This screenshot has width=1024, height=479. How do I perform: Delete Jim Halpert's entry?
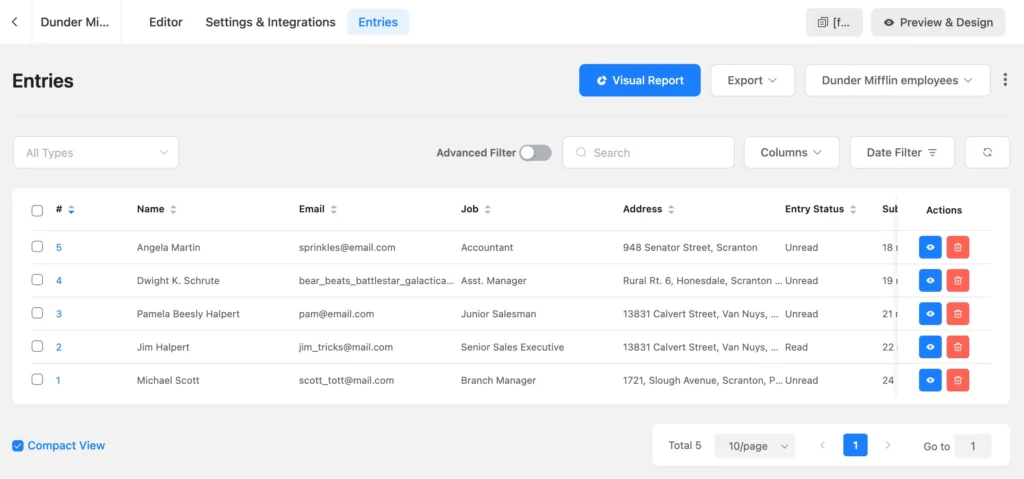click(x=958, y=347)
